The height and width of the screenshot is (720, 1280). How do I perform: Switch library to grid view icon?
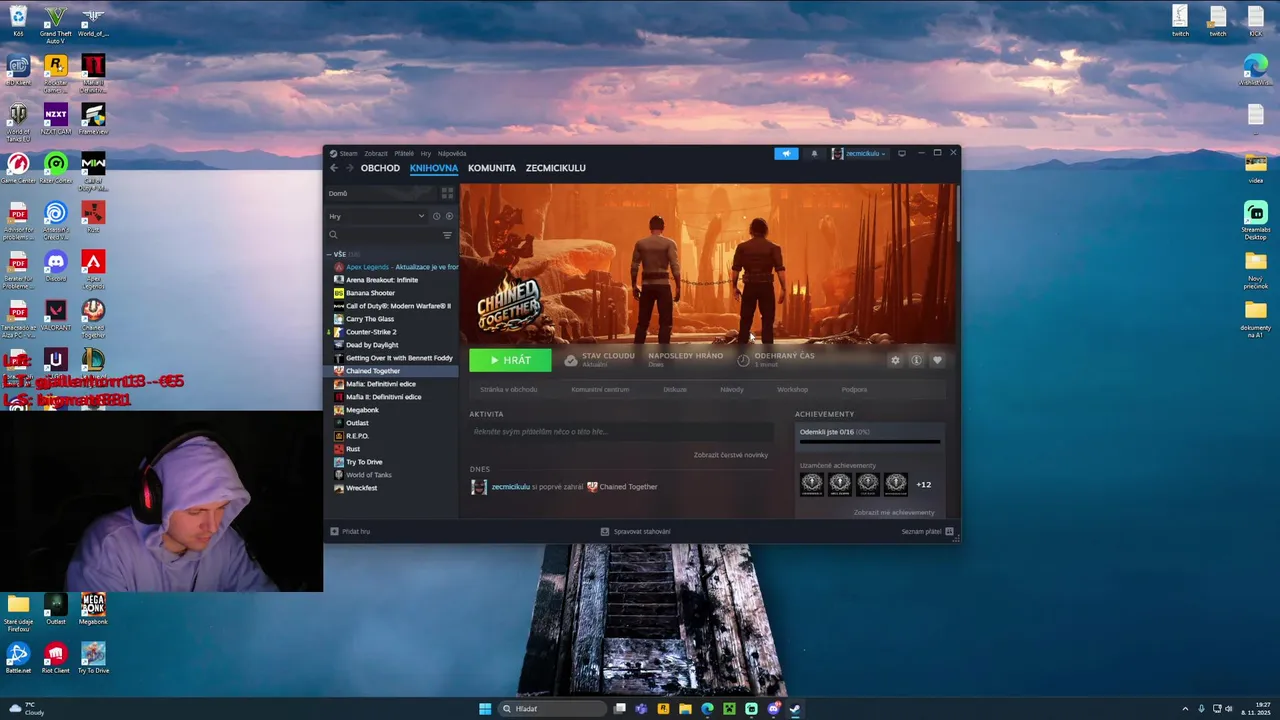tap(447, 193)
